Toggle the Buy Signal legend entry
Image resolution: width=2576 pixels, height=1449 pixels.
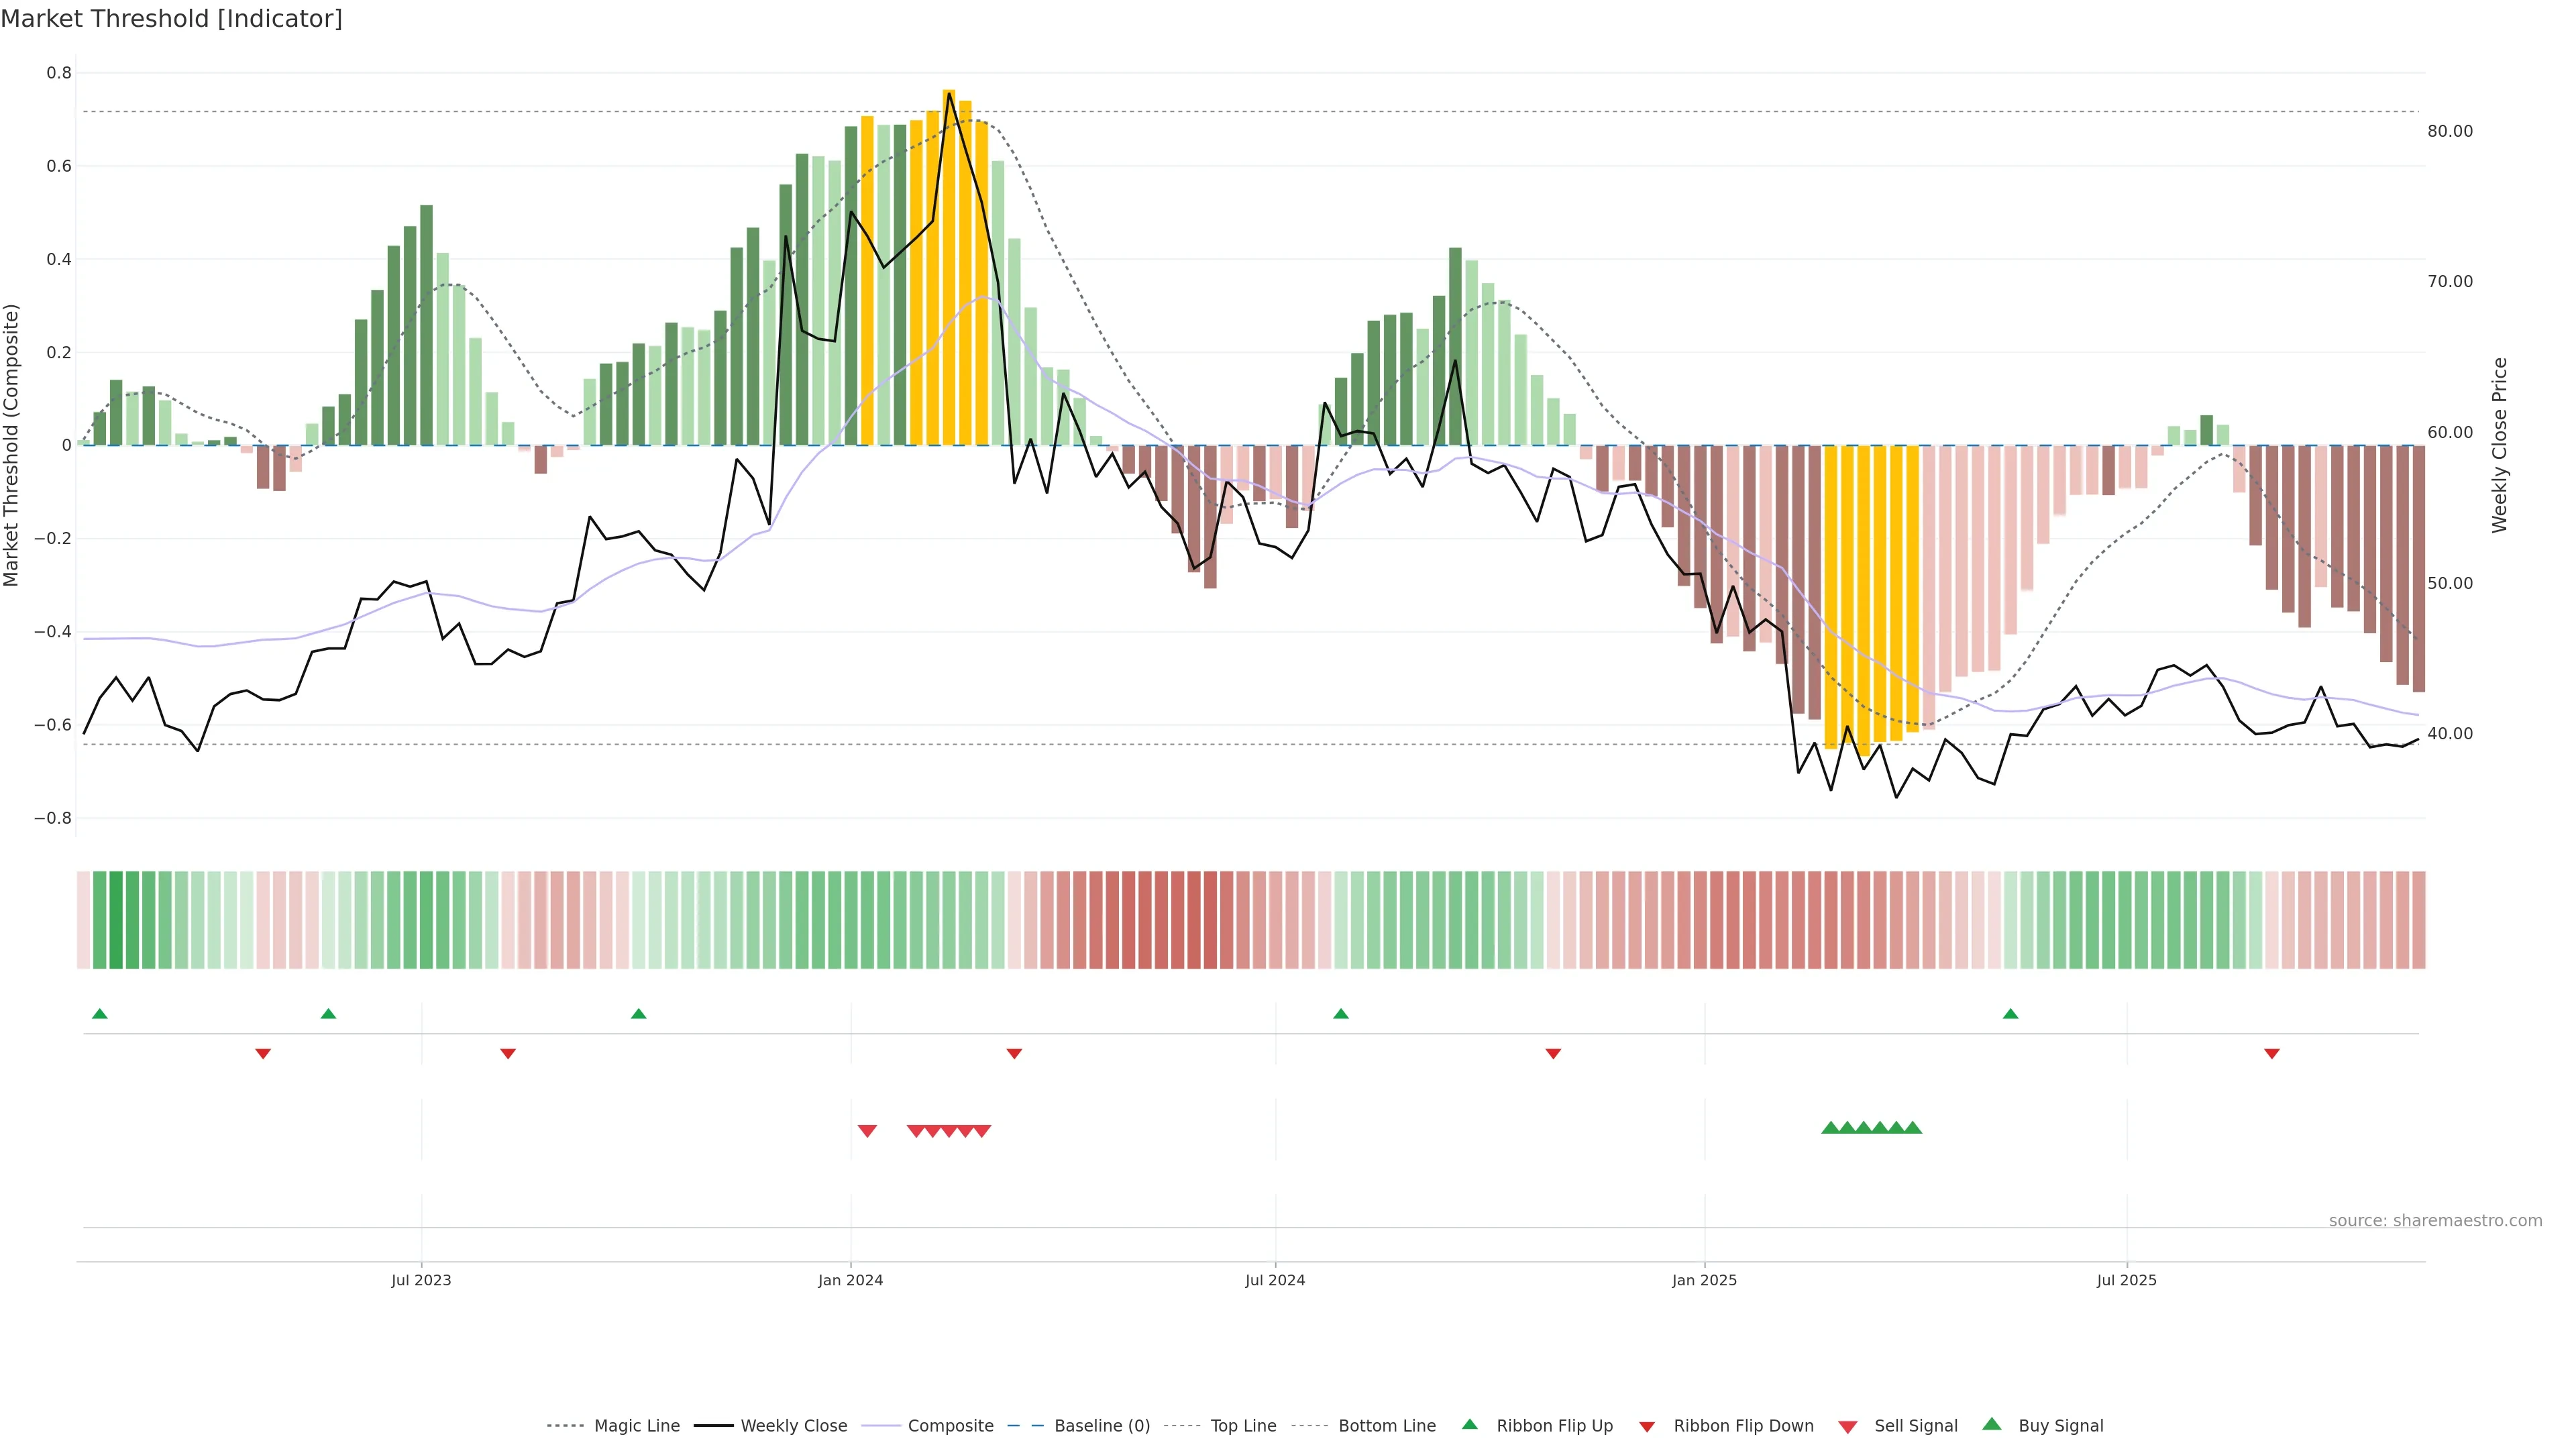click(2060, 1426)
